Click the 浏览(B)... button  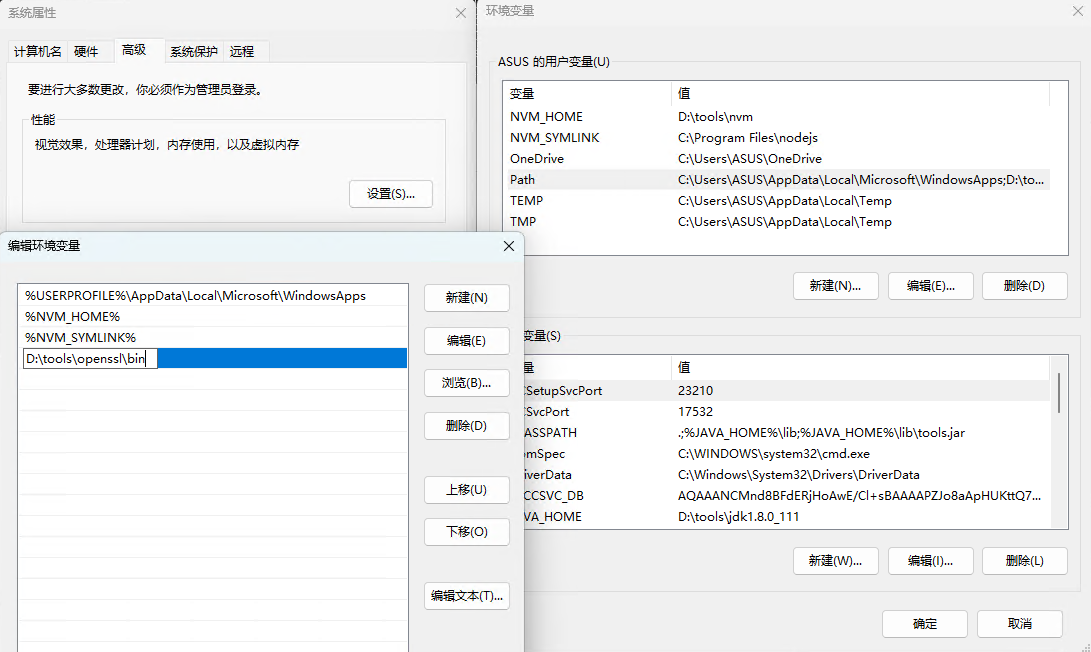tap(467, 383)
